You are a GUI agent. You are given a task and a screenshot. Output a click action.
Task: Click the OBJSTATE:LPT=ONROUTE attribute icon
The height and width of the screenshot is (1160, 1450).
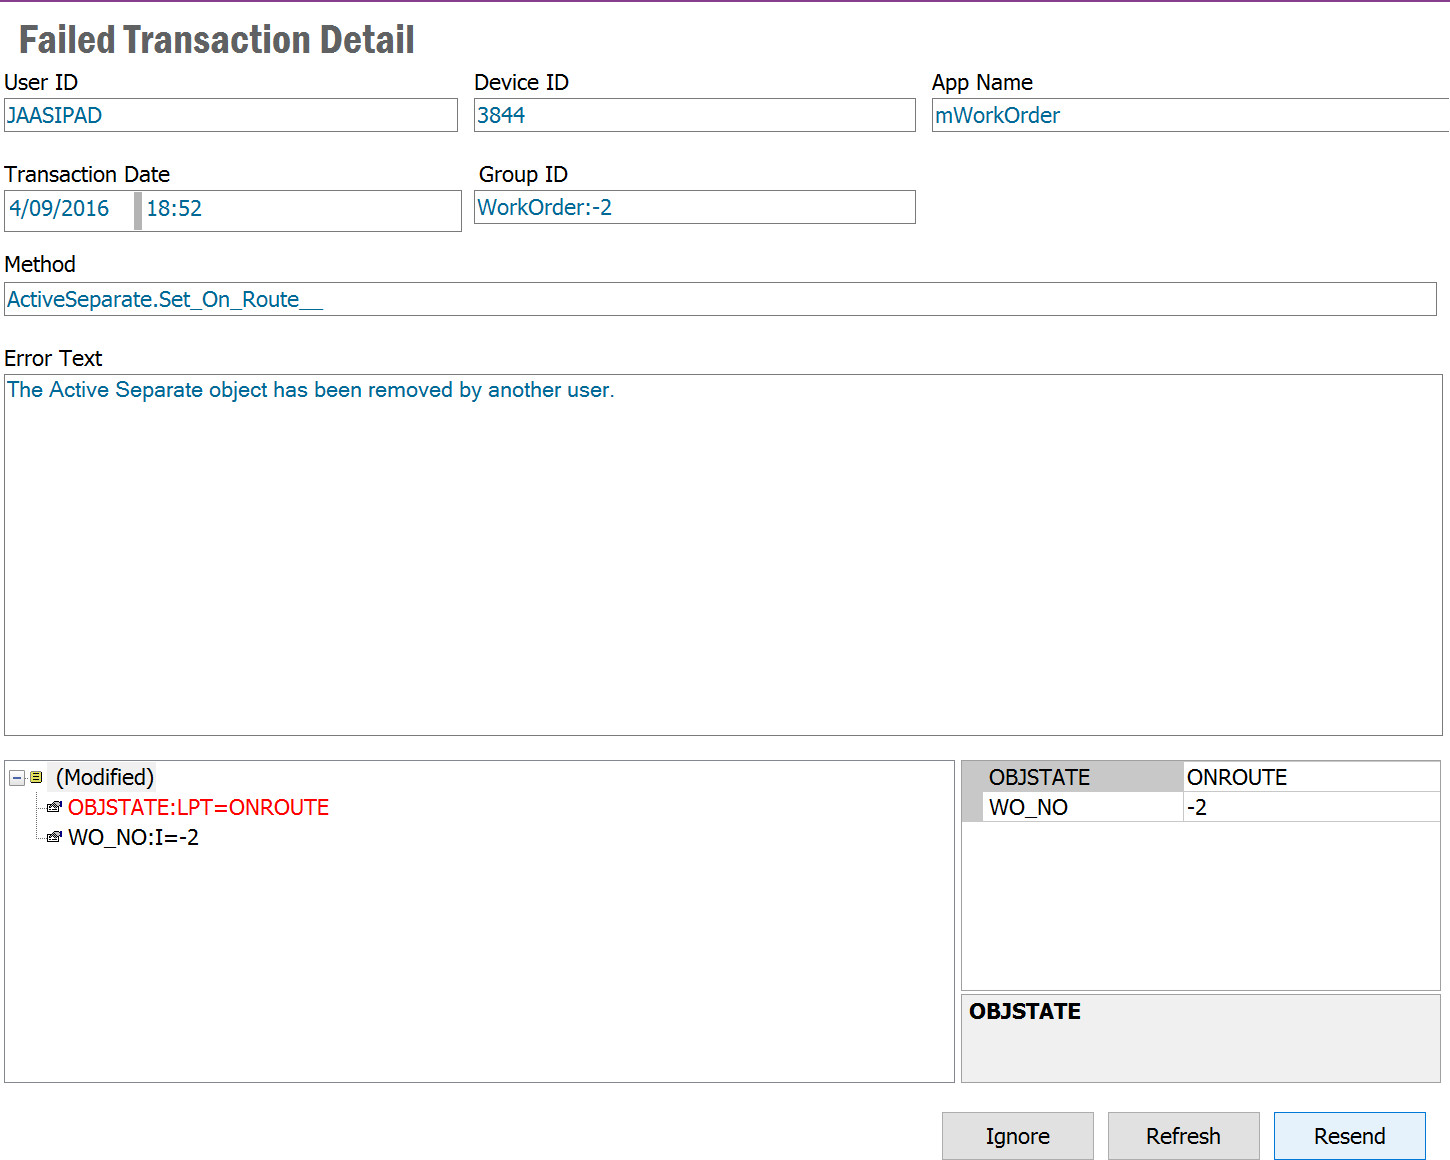point(54,807)
